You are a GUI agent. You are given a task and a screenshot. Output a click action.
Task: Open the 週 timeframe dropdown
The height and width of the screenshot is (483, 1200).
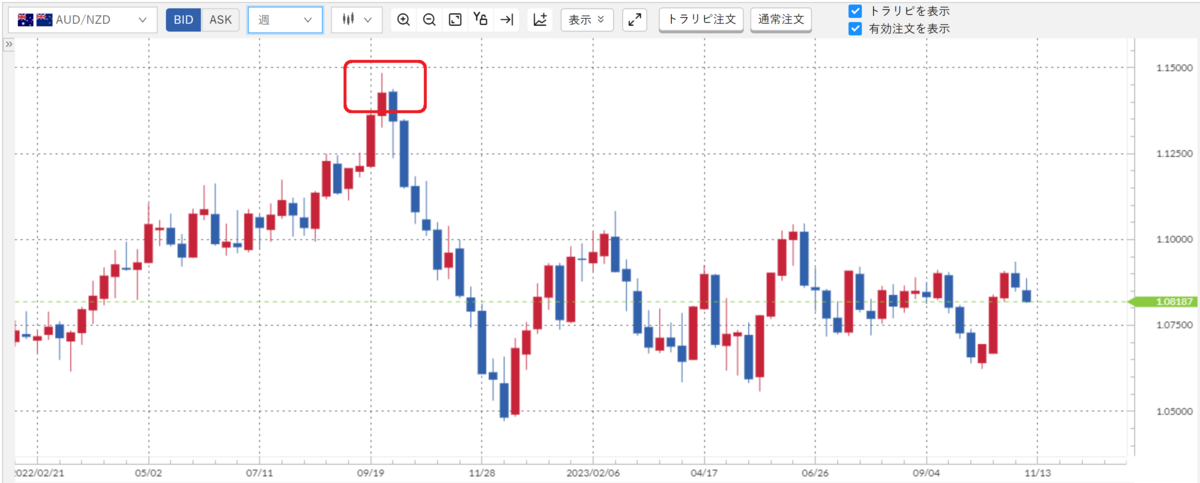(x=285, y=19)
